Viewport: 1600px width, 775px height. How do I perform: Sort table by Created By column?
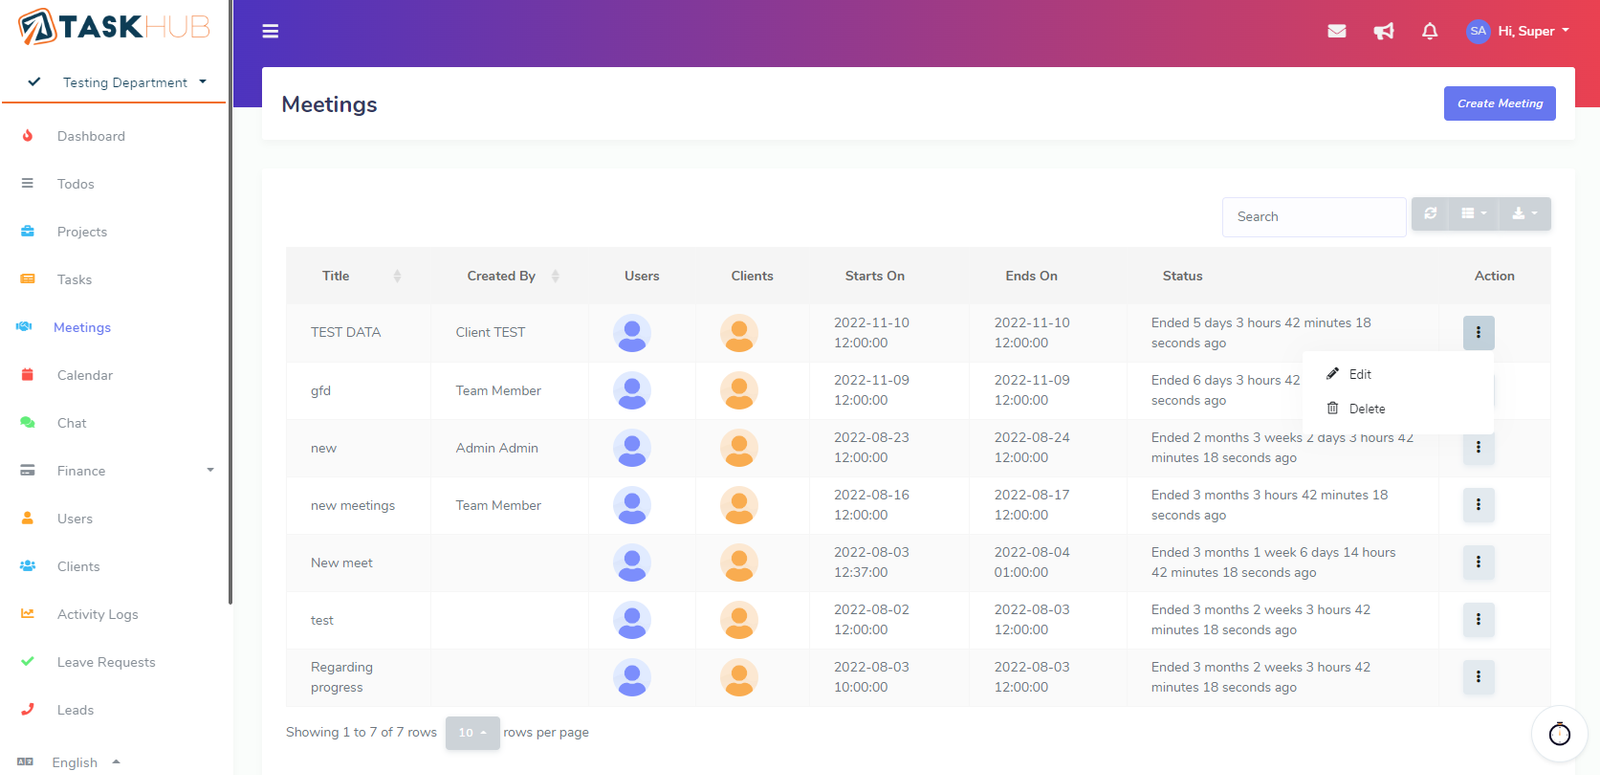coord(502,276)
